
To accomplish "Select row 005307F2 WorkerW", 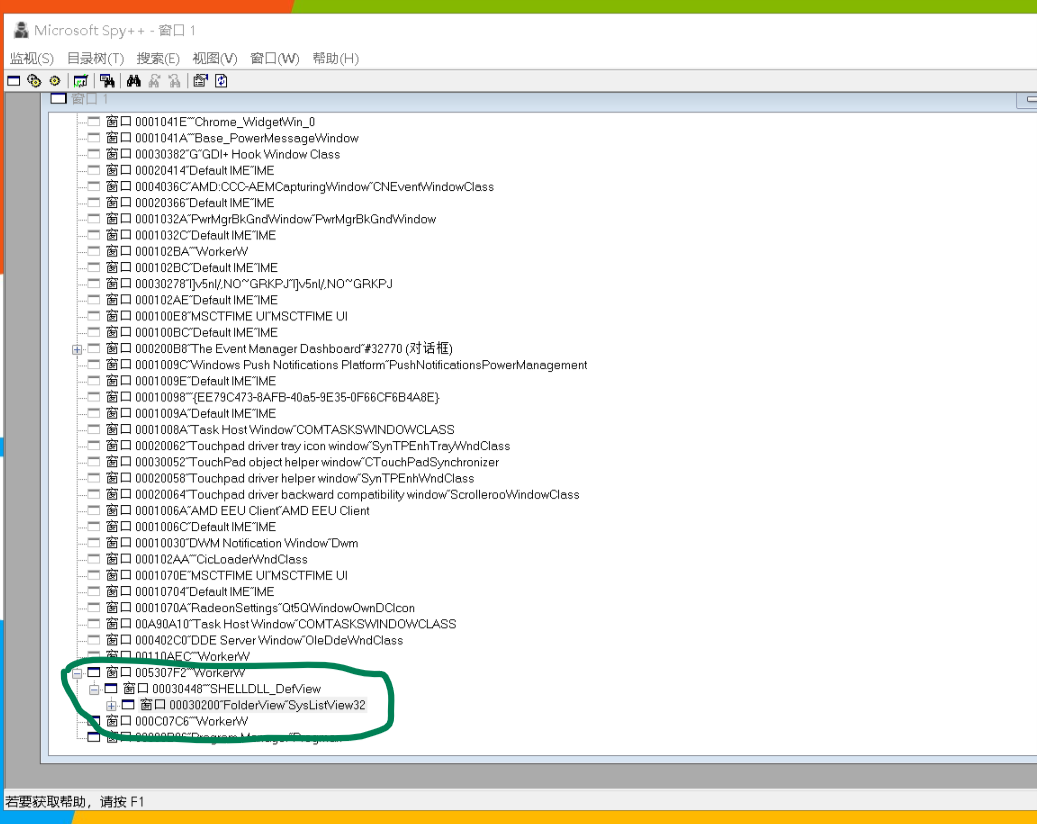I will [x=175, y=673].
